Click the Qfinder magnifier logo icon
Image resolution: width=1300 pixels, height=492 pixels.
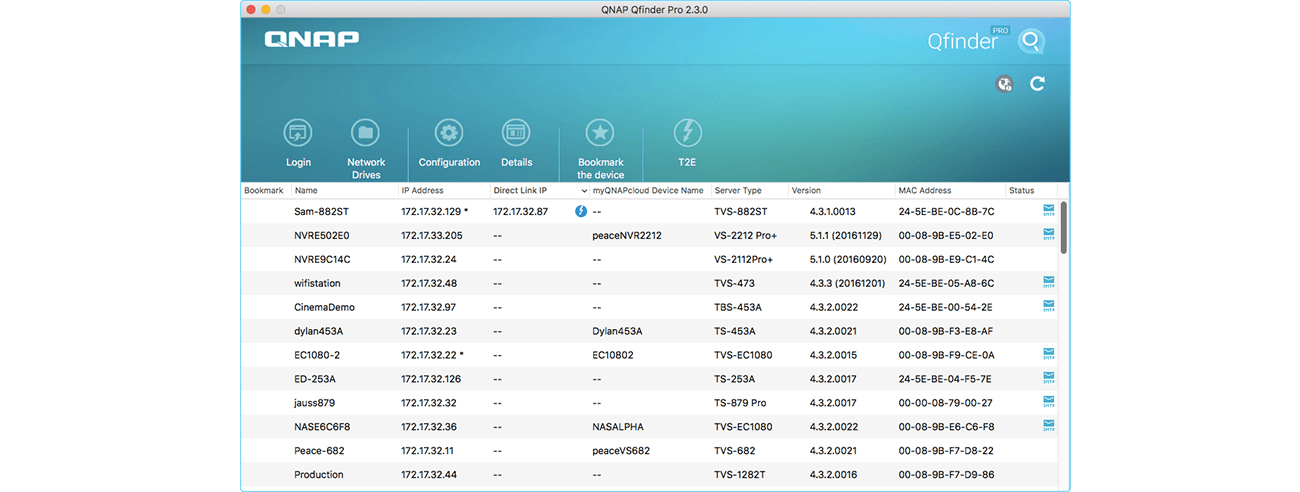point(1031,41)
